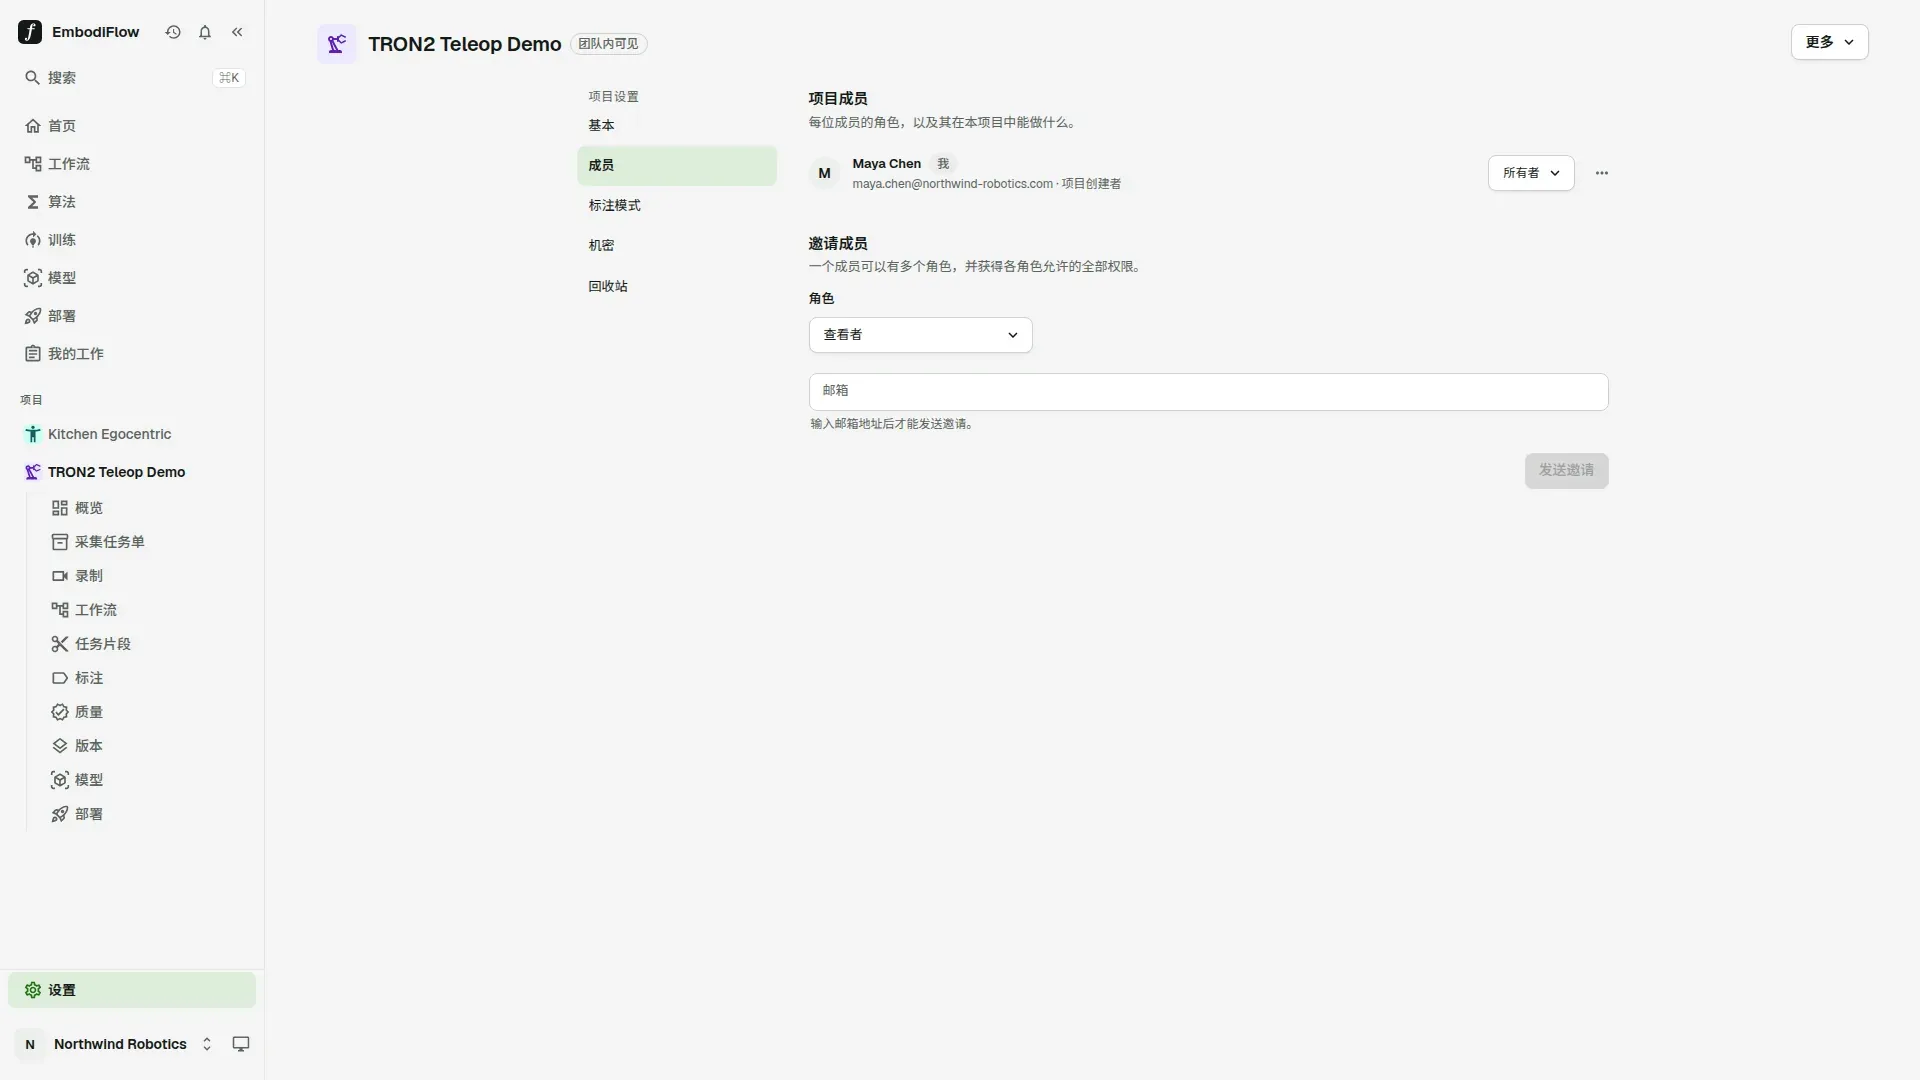The width and height of the screenshot is (1920, 1080).
Task: Click the 团队内可见 visibility badge
Action: 608,44
